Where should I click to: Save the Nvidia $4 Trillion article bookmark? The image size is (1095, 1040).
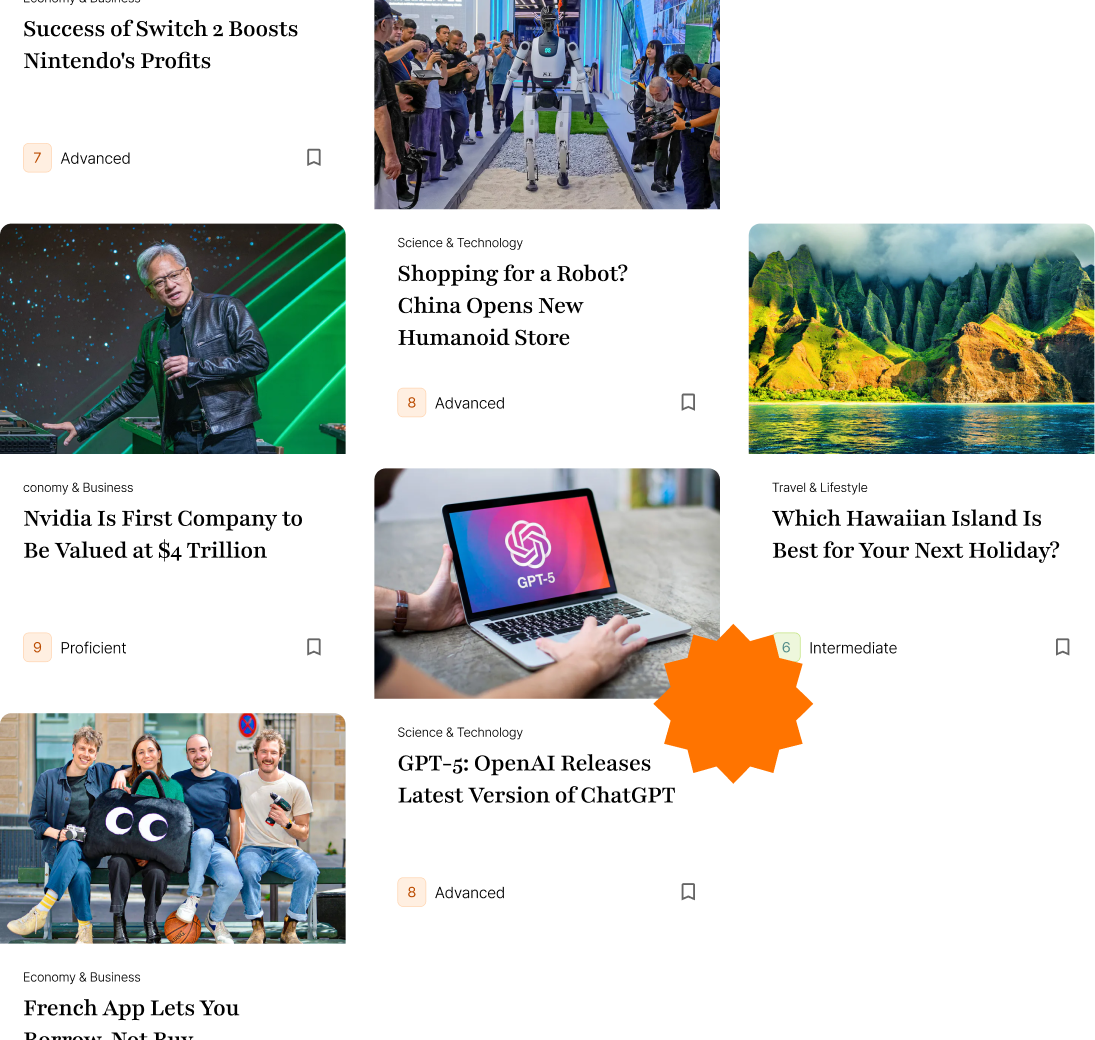pyautogui.click(x=314, y=647)
